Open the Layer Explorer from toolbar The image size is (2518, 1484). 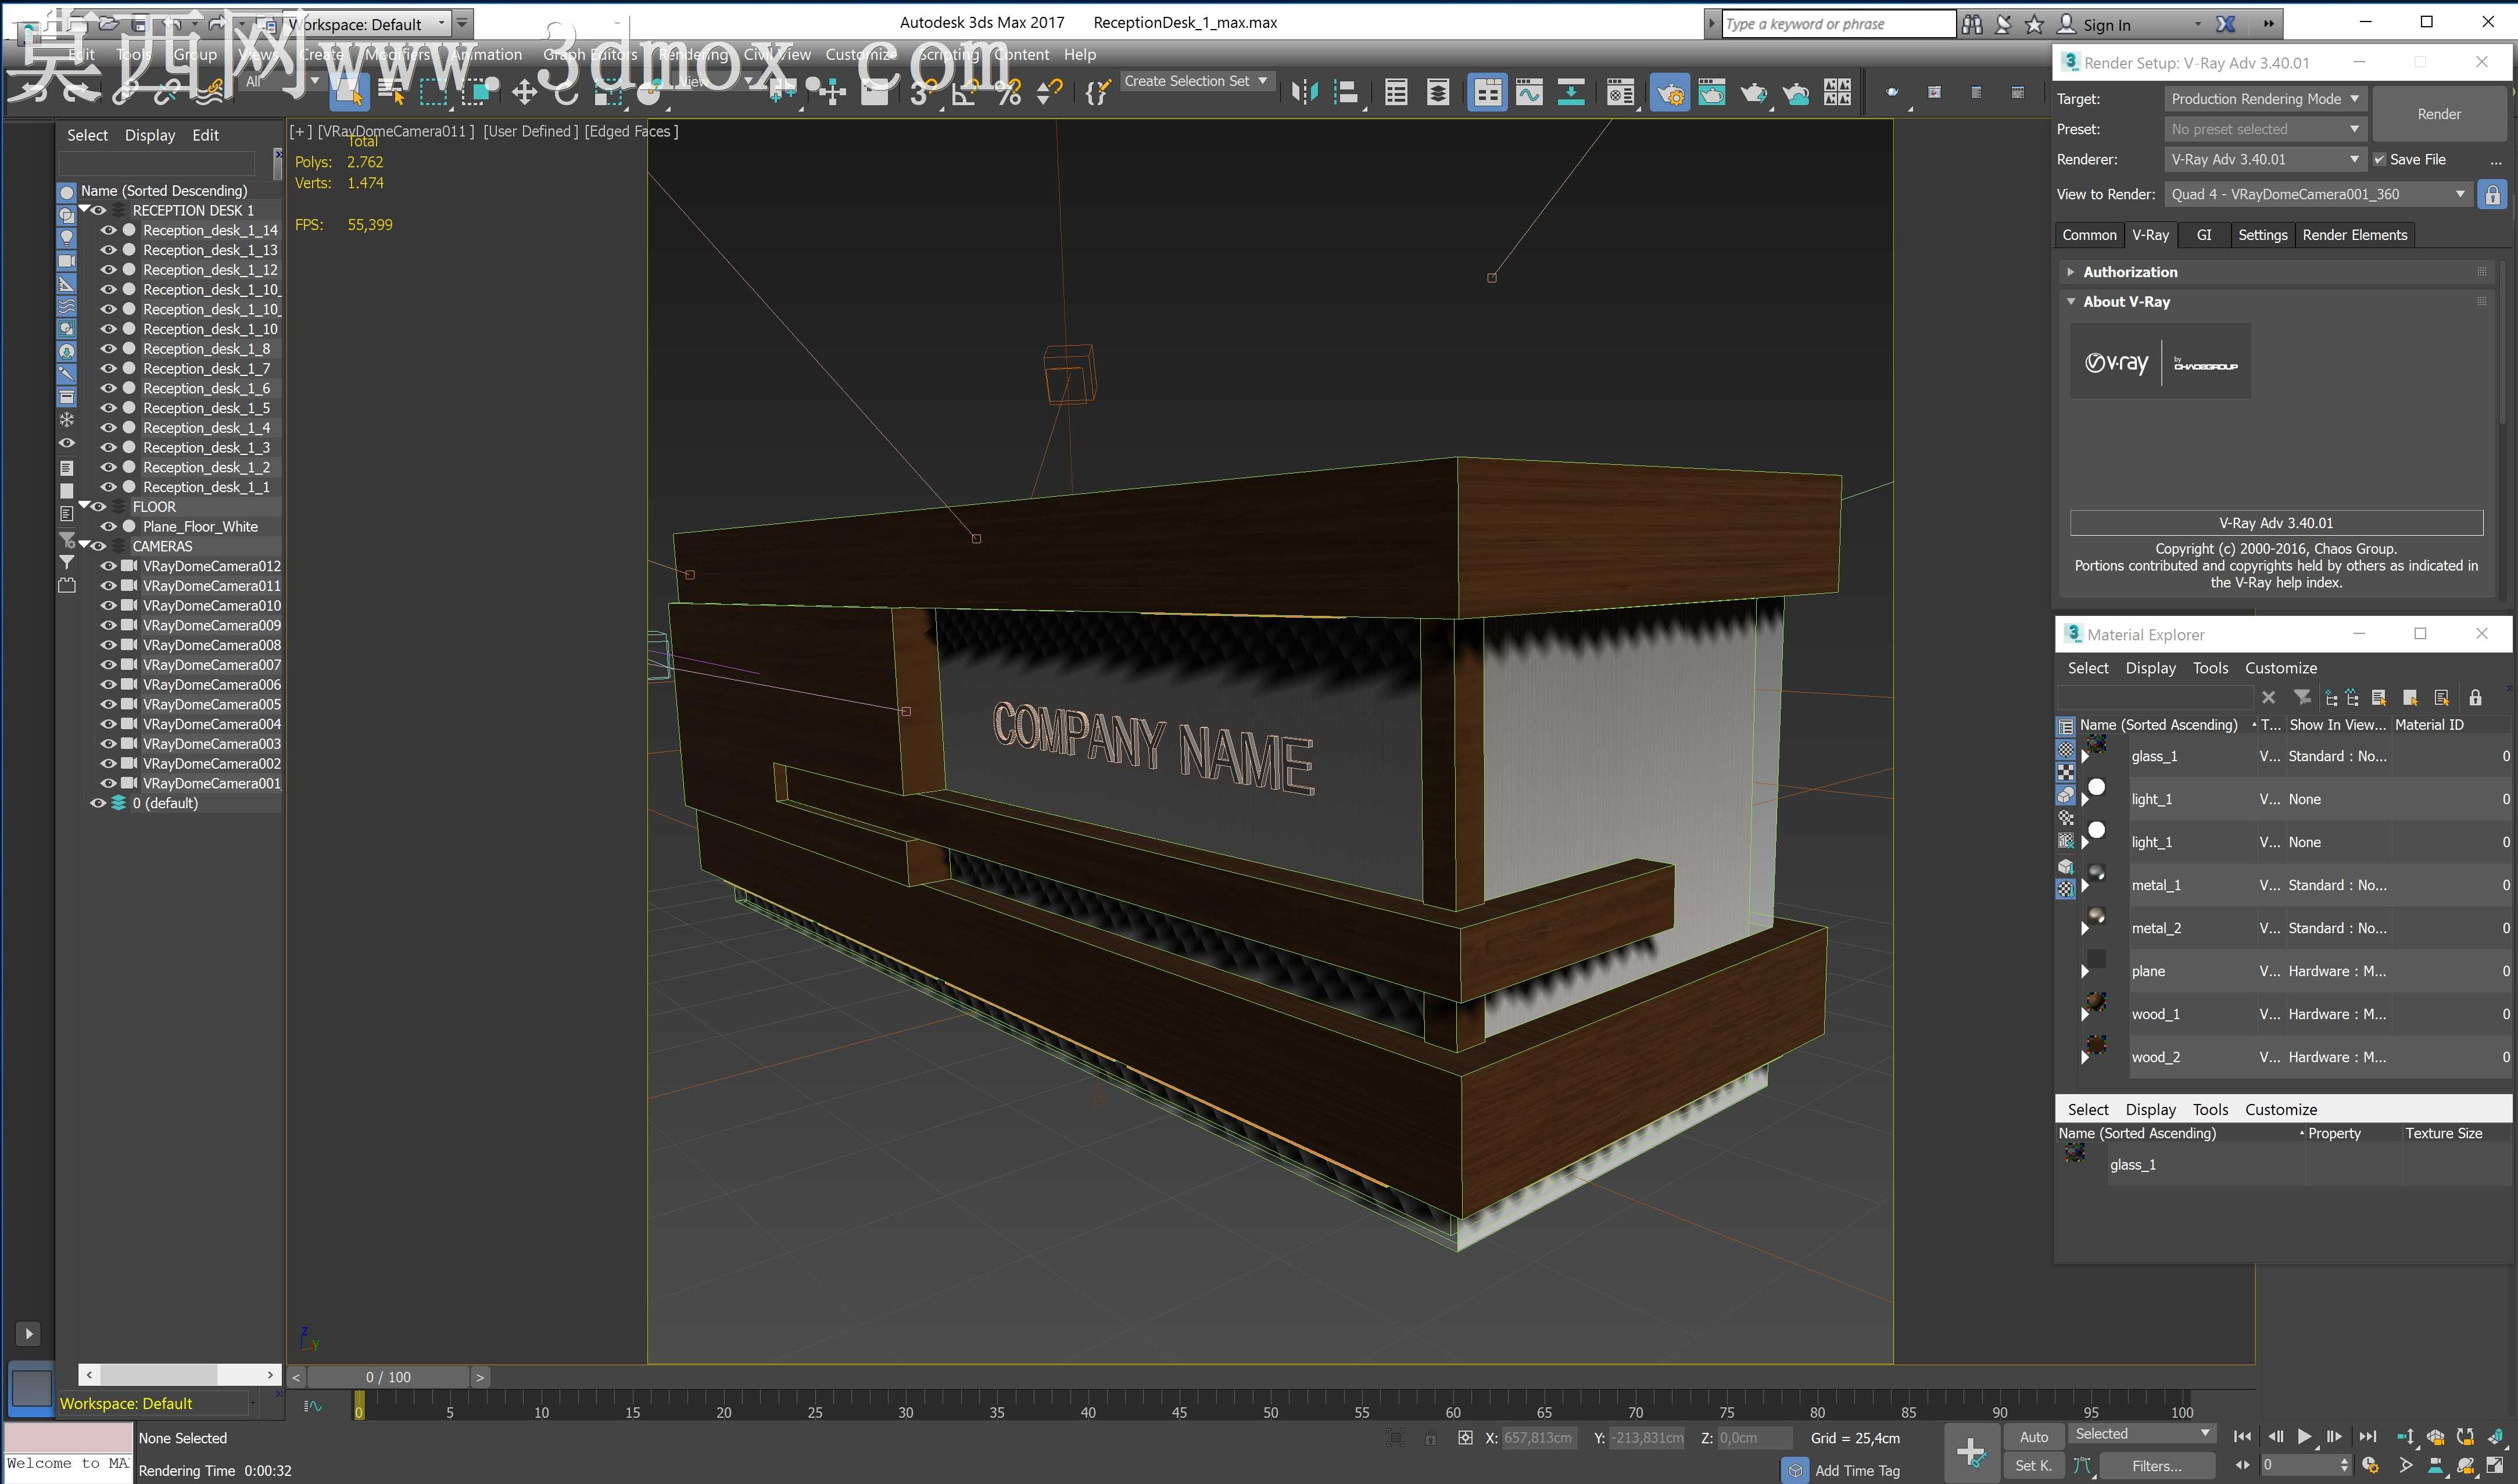1438,93
